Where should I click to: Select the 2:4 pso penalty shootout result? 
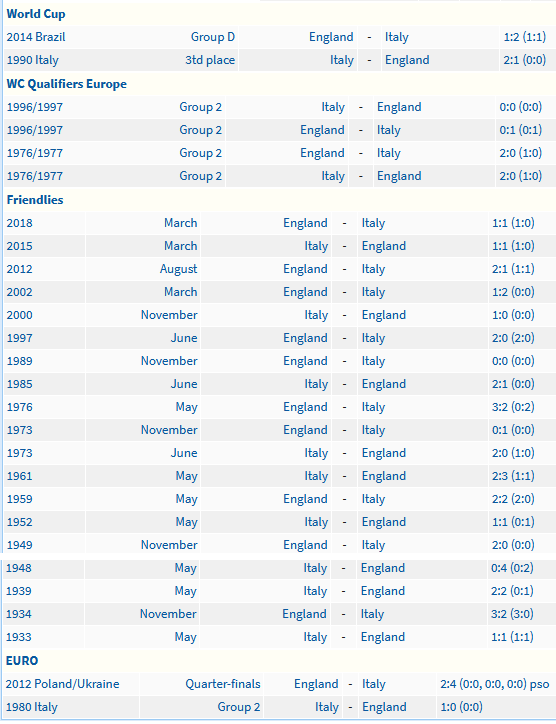coord(495,684)
